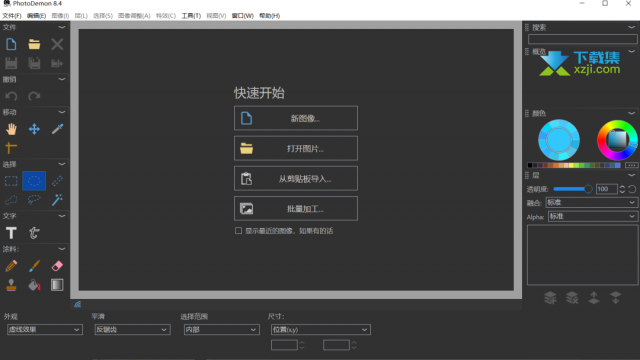Collapse the 层 panel
The height and width of the screenshot is (360, 640).
point(631,176)
